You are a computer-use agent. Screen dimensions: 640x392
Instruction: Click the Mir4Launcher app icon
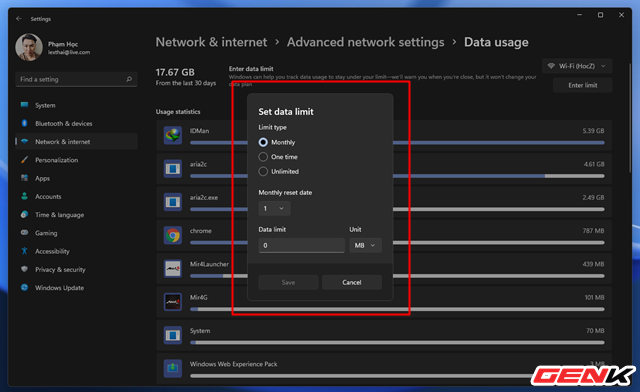click(173, 268)
